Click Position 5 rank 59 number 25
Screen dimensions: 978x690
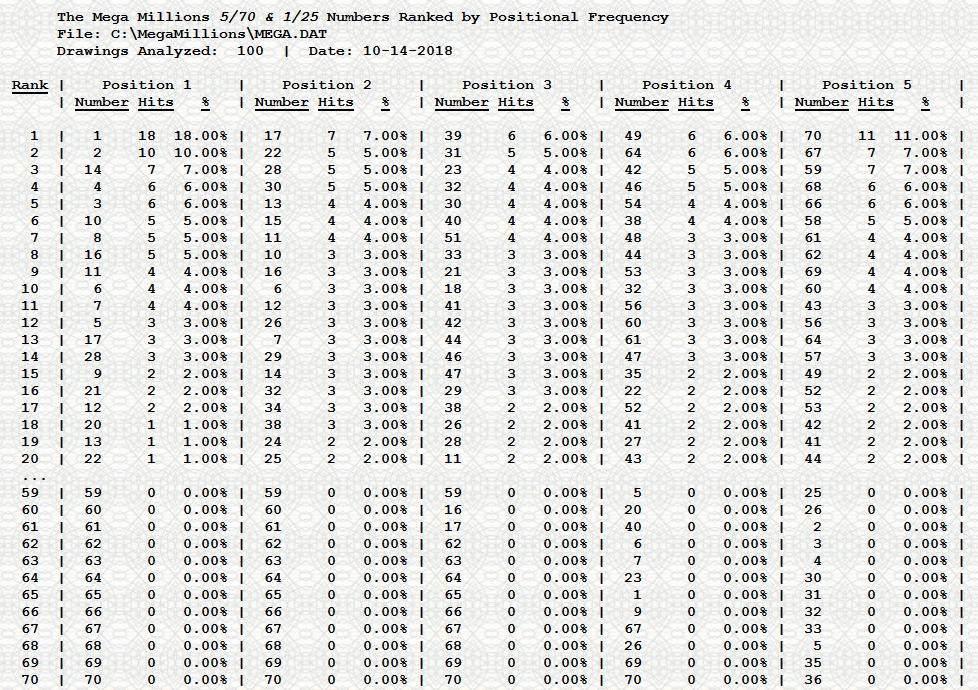813,493
